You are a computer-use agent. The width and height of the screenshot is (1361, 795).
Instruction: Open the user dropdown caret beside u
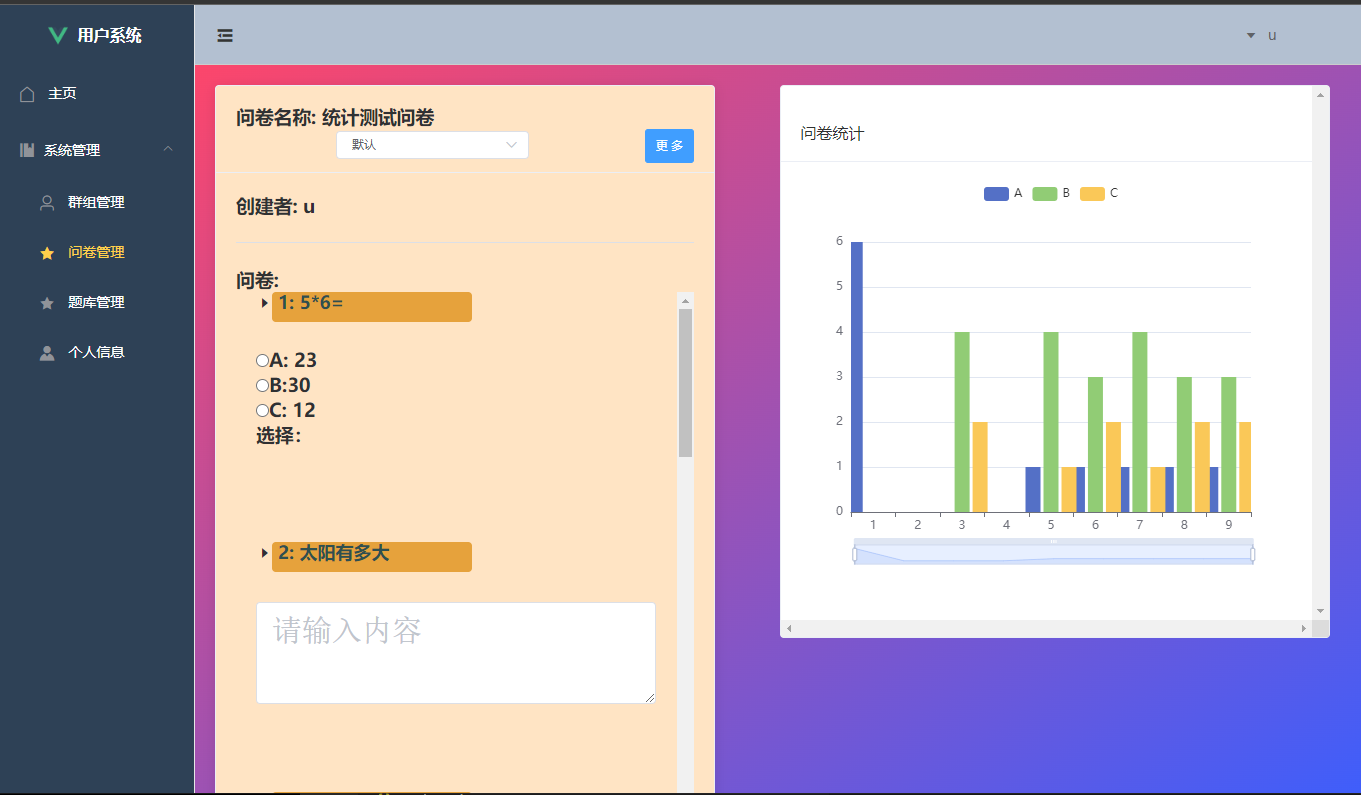coord(1250,36)
